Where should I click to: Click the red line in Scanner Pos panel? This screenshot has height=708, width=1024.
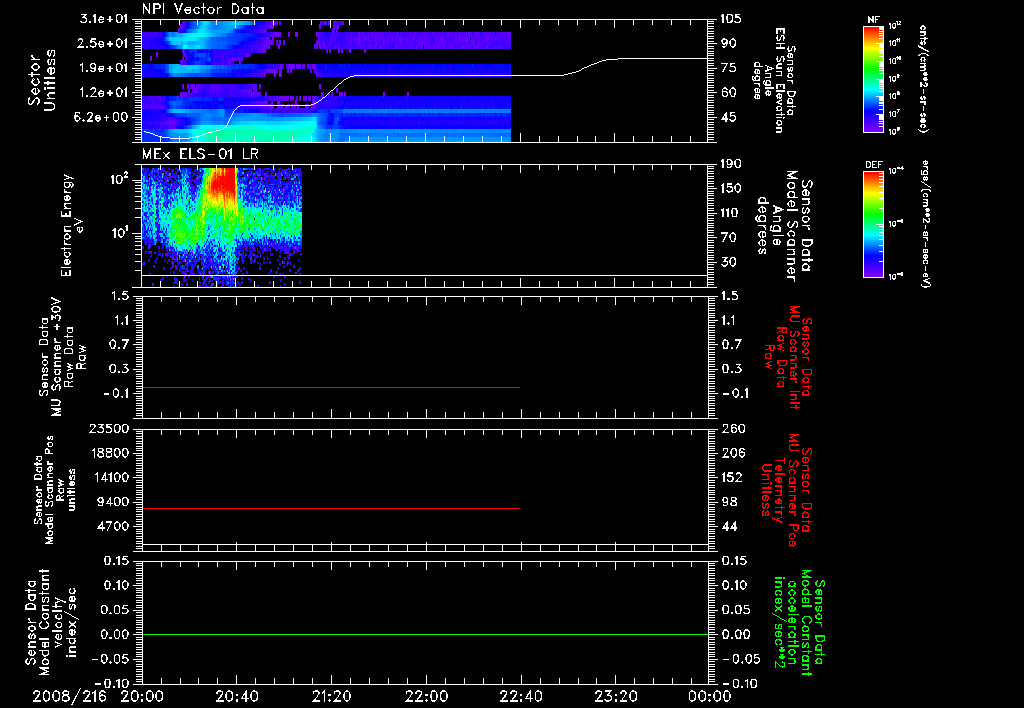(331, 508)
